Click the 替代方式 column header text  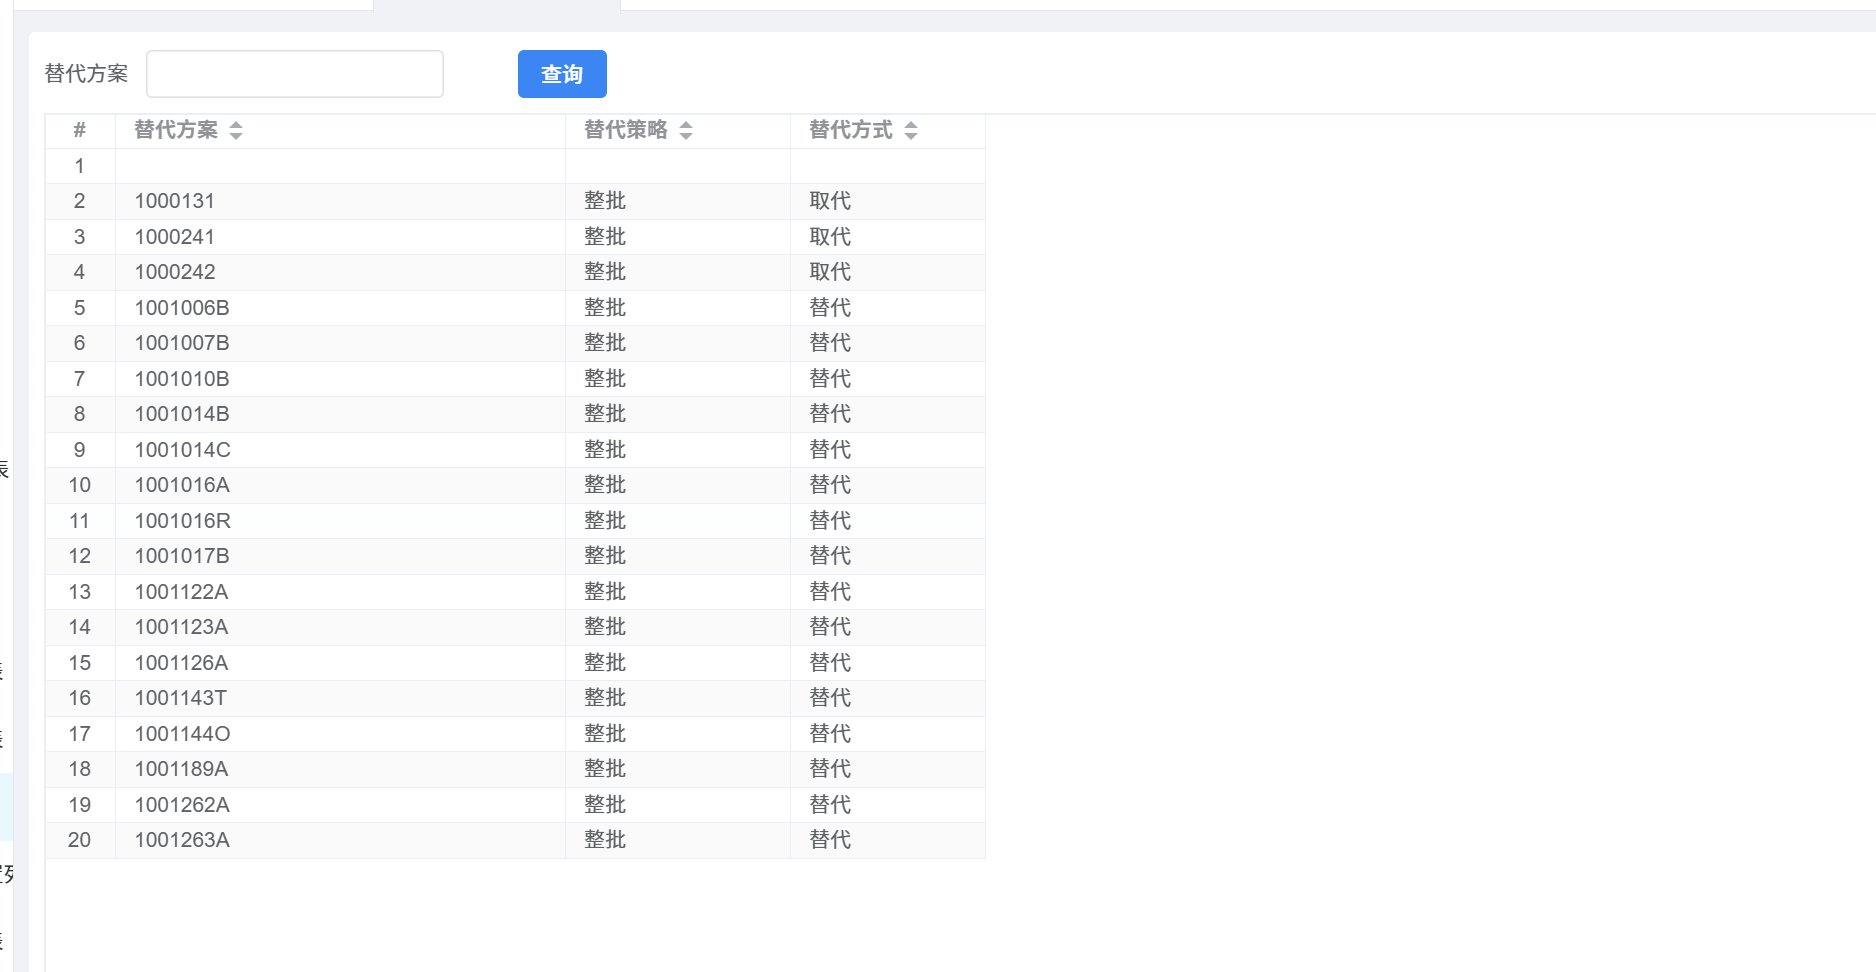[850, 130]
